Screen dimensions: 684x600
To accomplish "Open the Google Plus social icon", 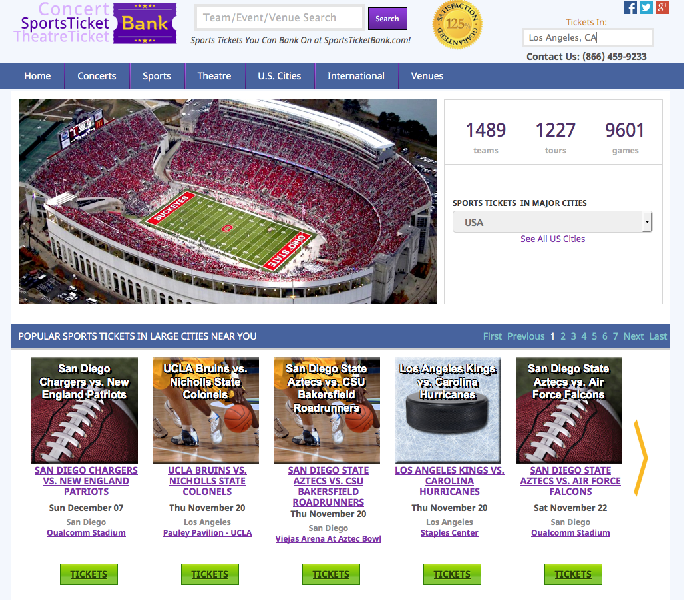I will [662, 7].
